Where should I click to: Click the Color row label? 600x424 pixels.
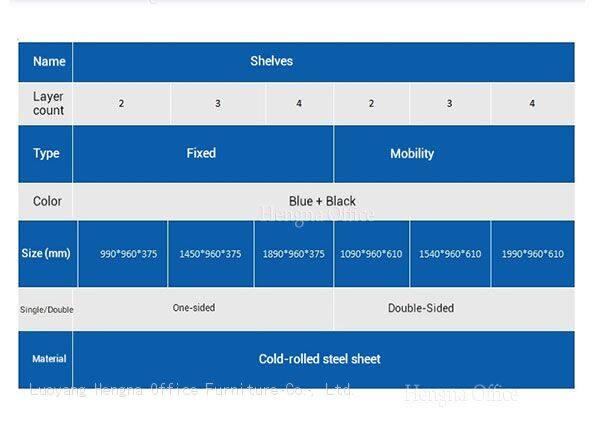47,201
